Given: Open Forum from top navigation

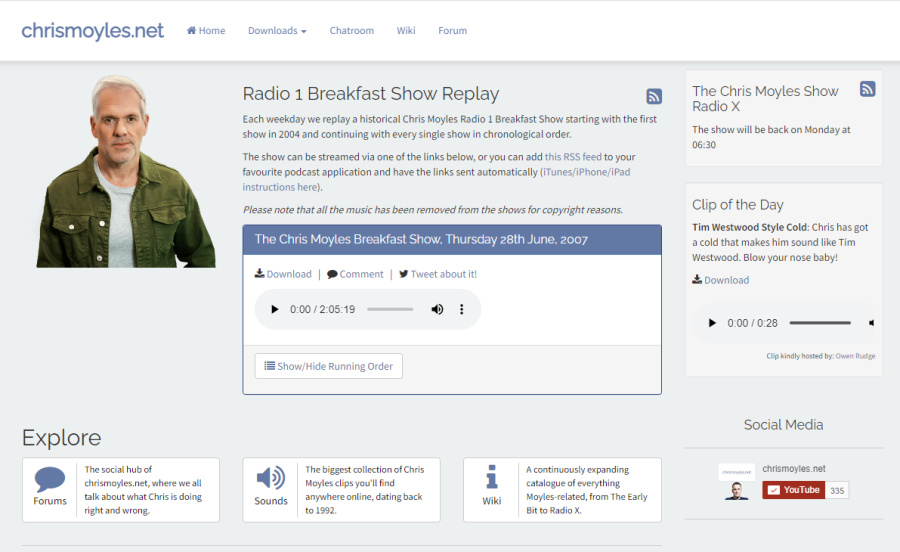Looking at the screenshot, I should 452,31.
